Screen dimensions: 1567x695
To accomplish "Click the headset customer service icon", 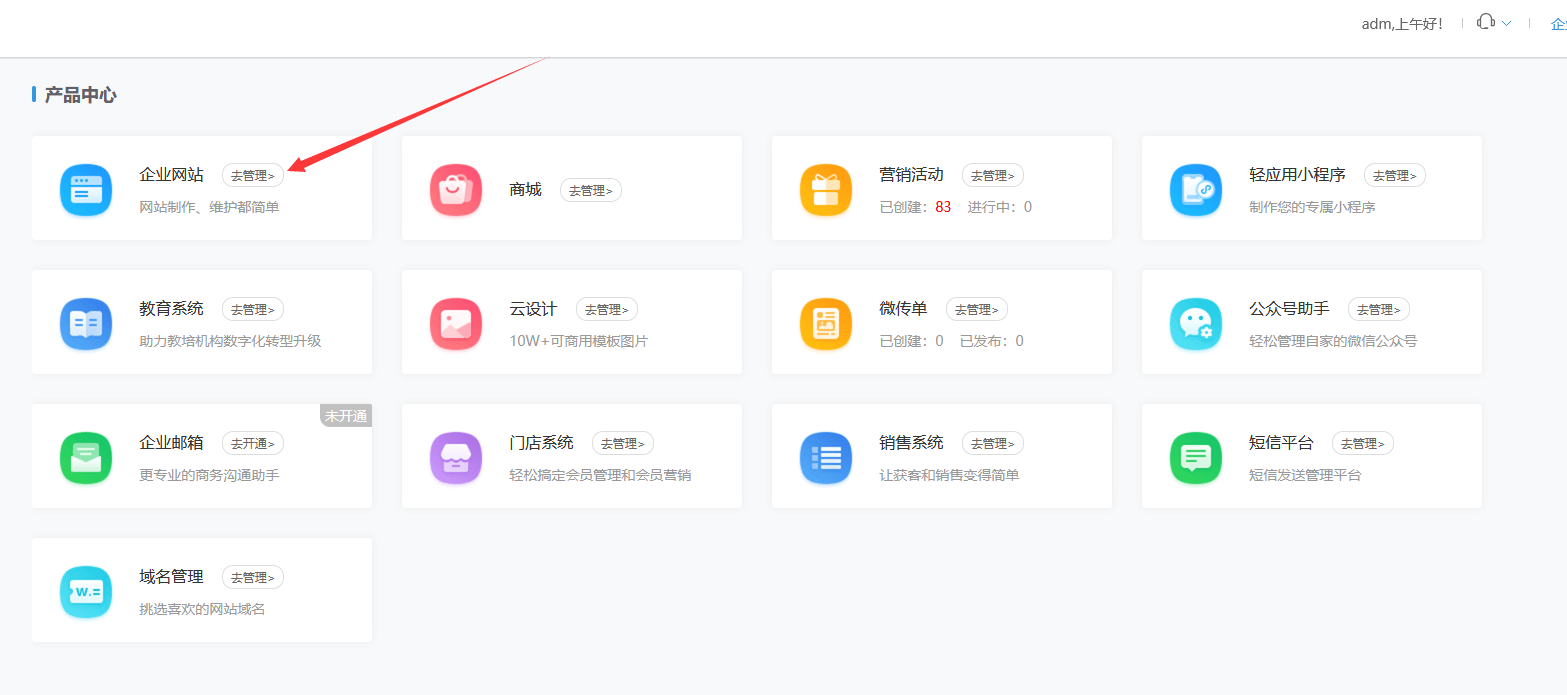I will 1486,22.
